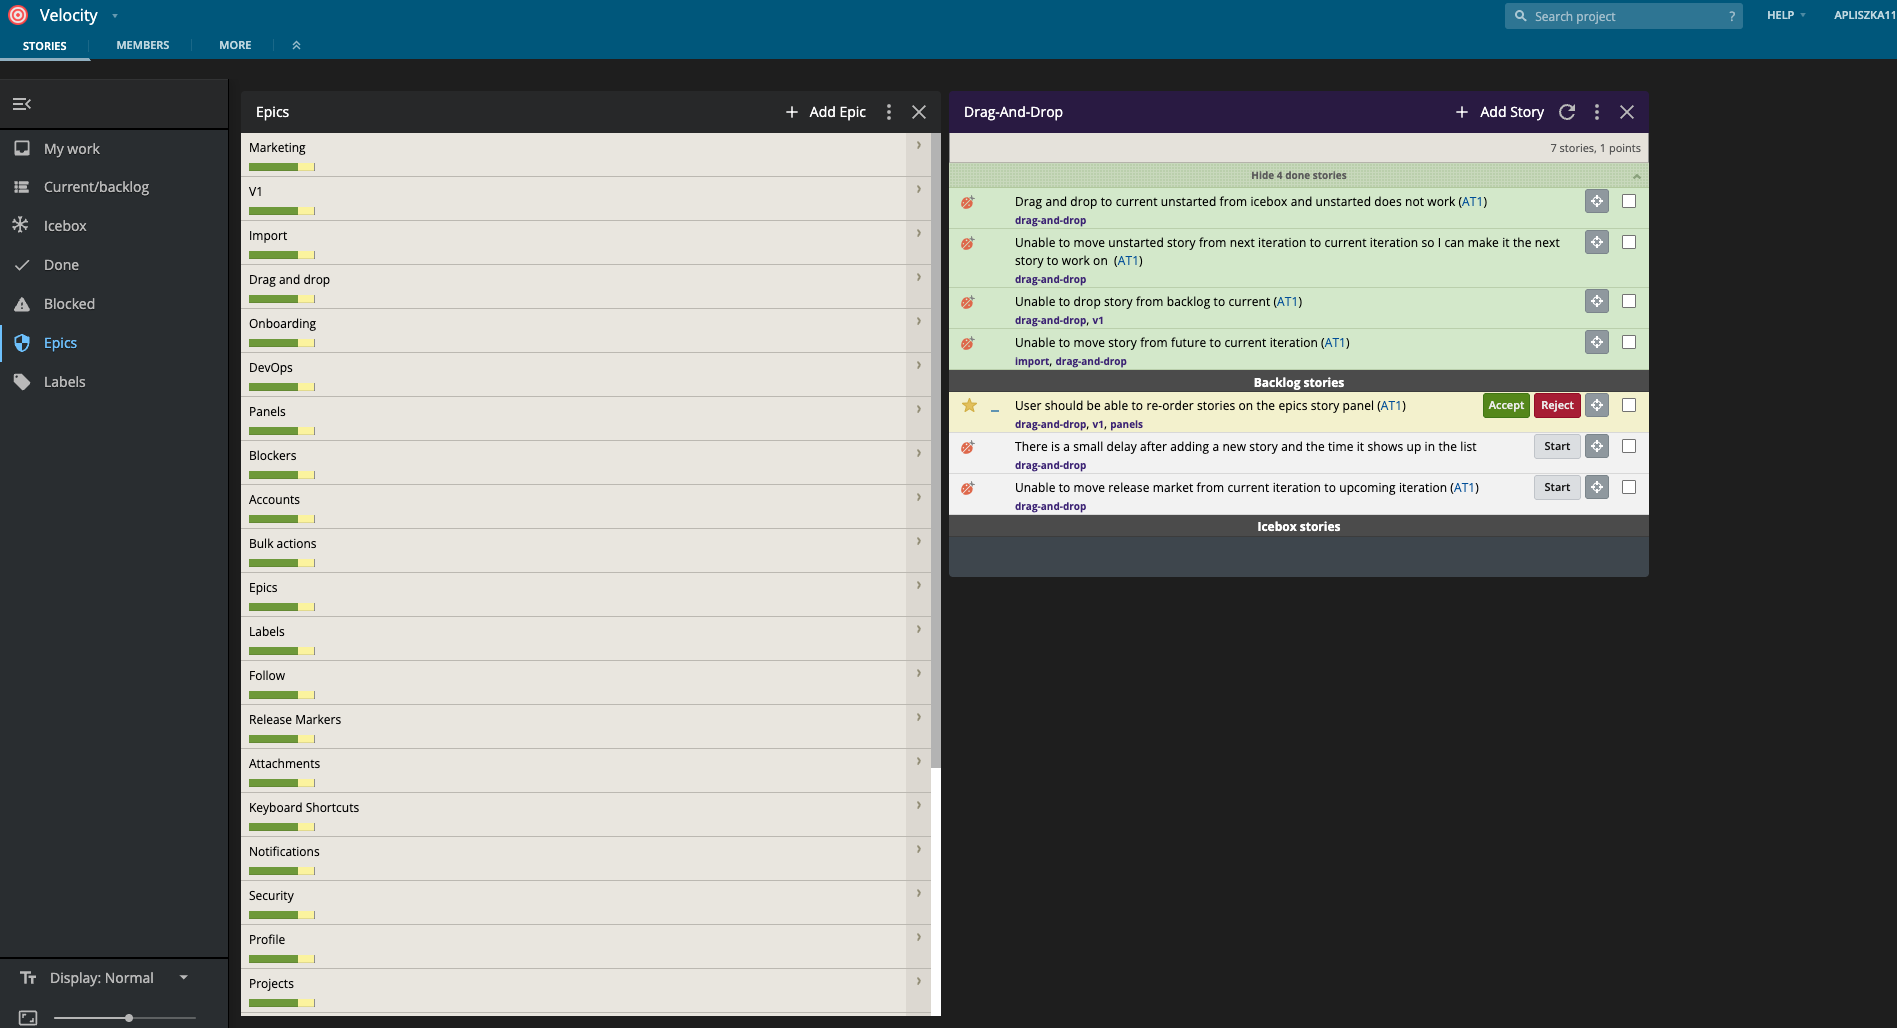Click the search magnifier icon

coord(1521,16)
